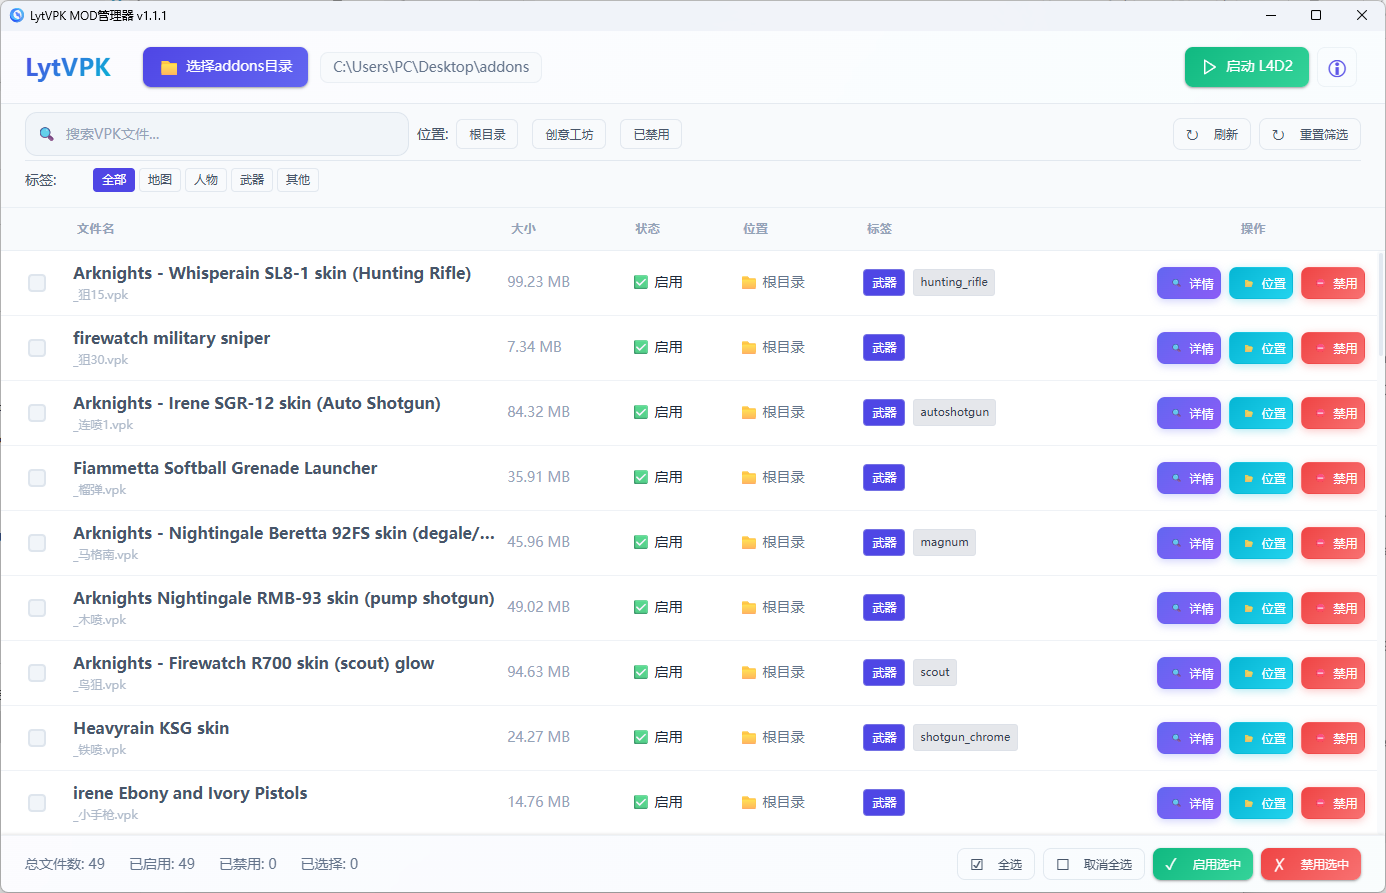Show only 已禁用 mods
Screen dimensions: 1386x893
tap(651, 134)
